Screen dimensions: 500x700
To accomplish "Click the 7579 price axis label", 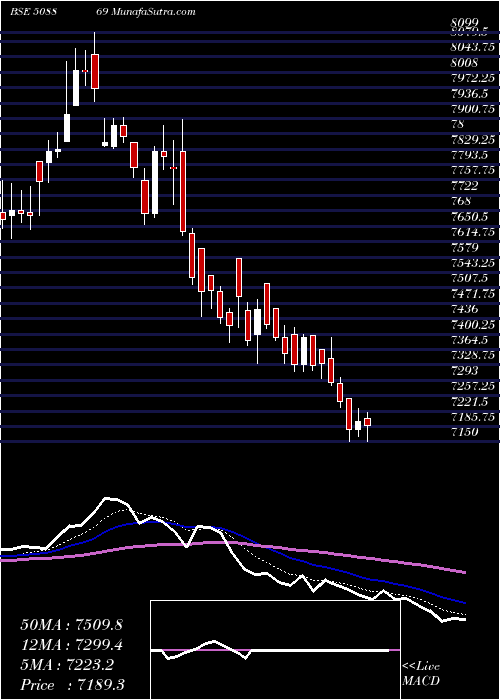I will point(464,247).
